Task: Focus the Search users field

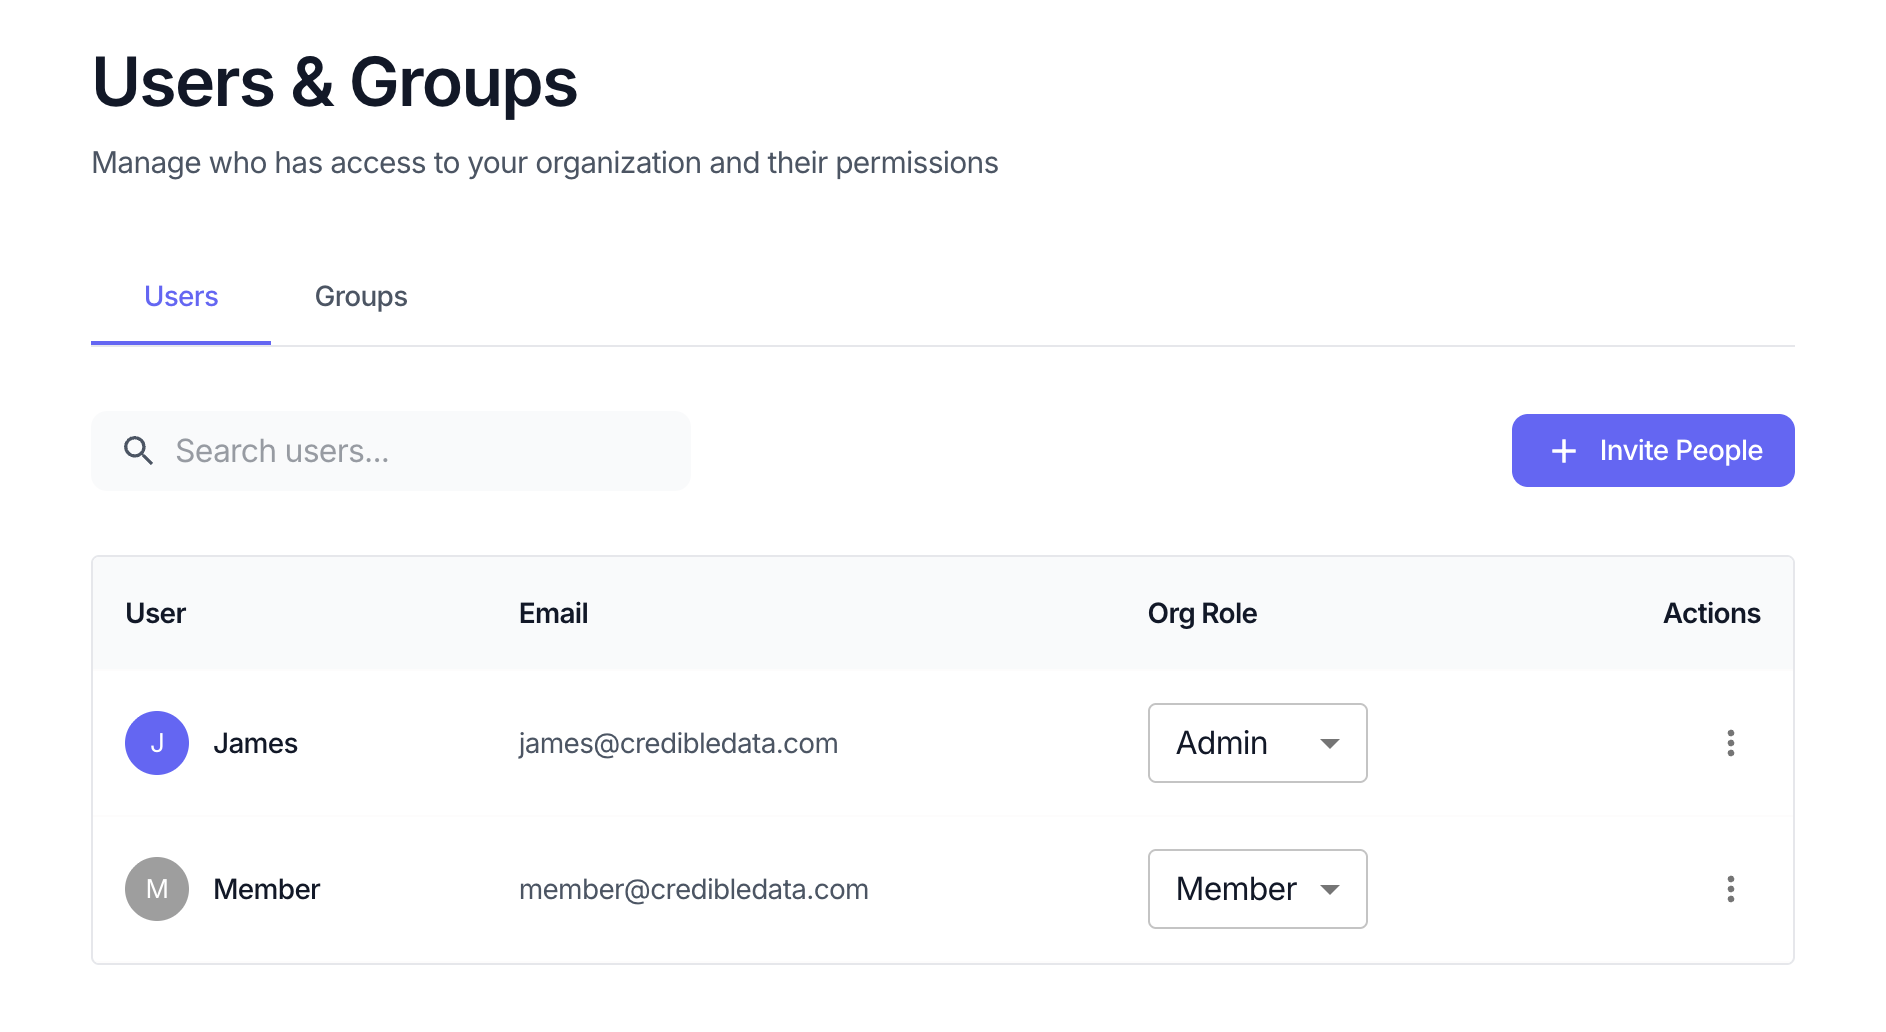Action: pos(391,451)
